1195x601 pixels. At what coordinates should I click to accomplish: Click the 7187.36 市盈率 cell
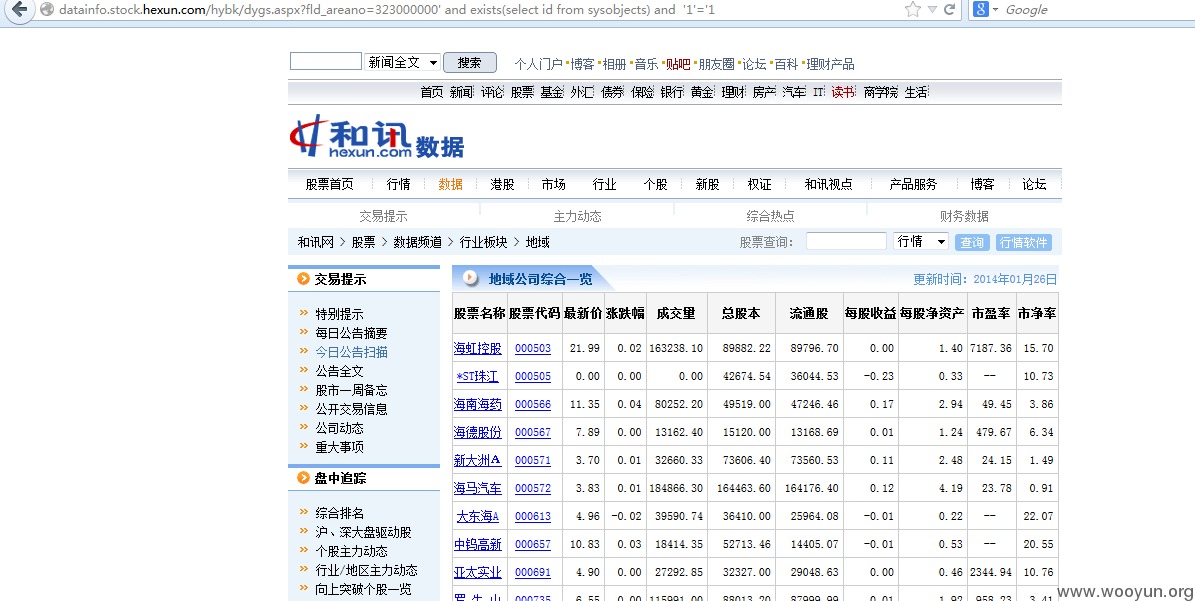[991, 348]
